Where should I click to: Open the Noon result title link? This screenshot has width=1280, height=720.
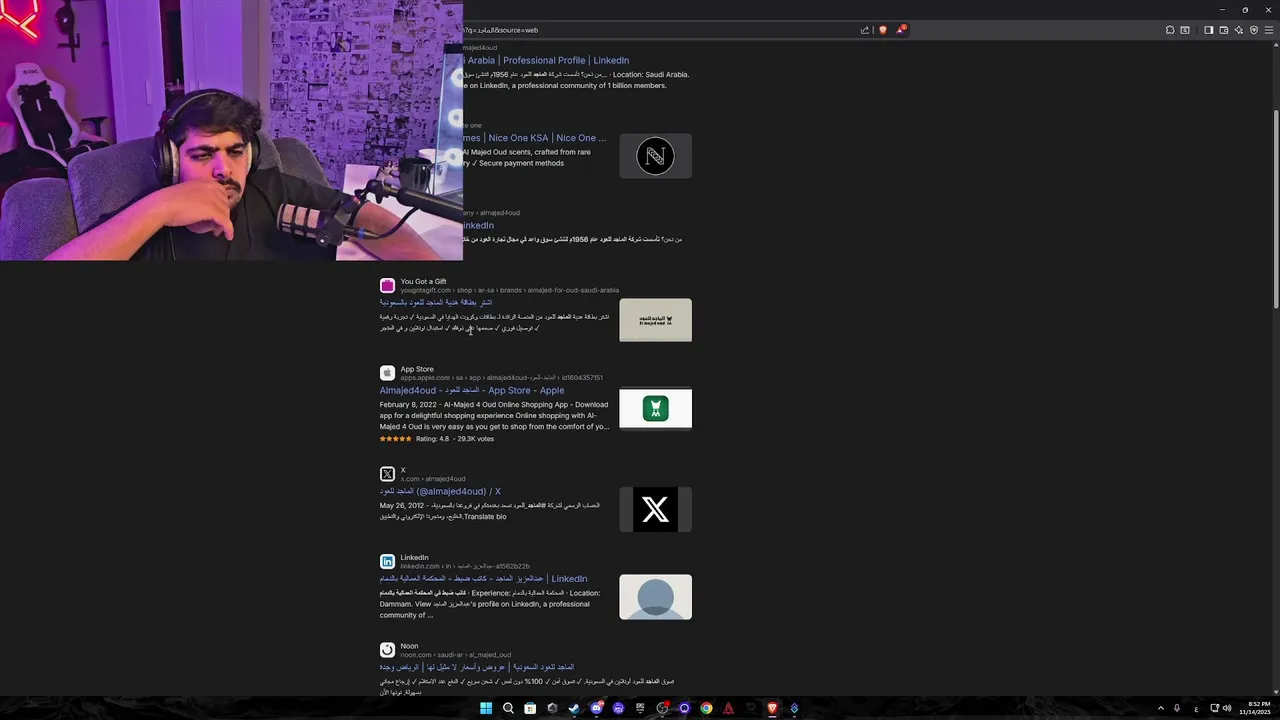(x=476, y=667)
